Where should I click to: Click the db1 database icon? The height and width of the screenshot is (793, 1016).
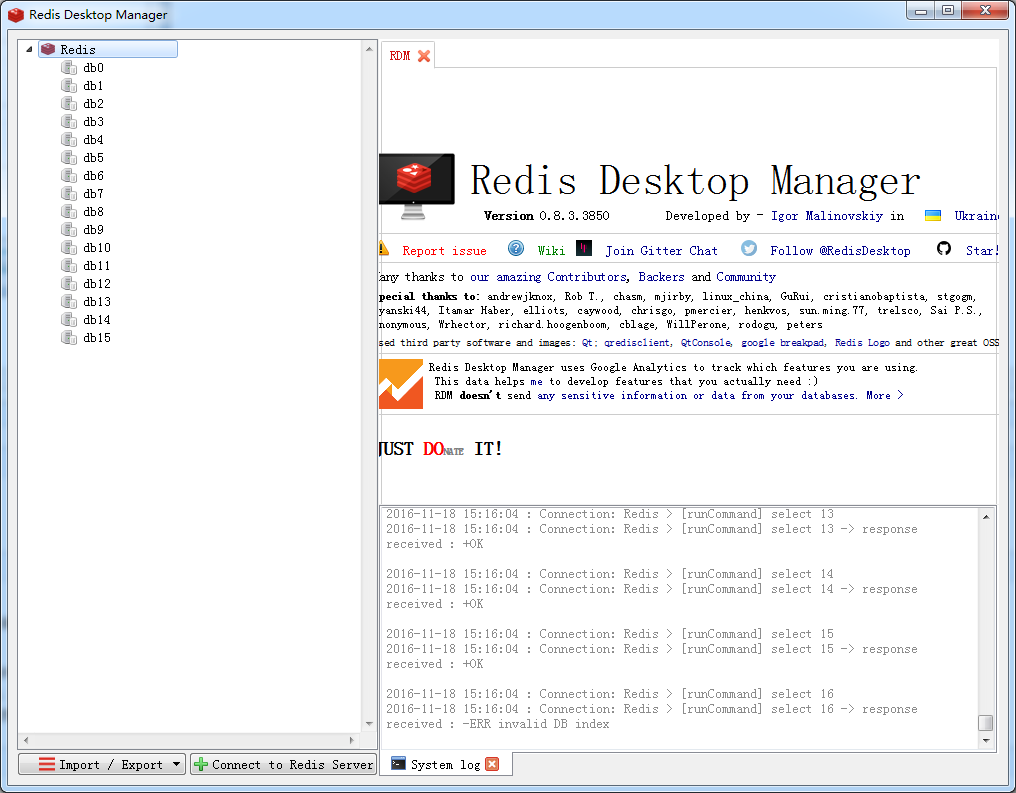[69, 86]
